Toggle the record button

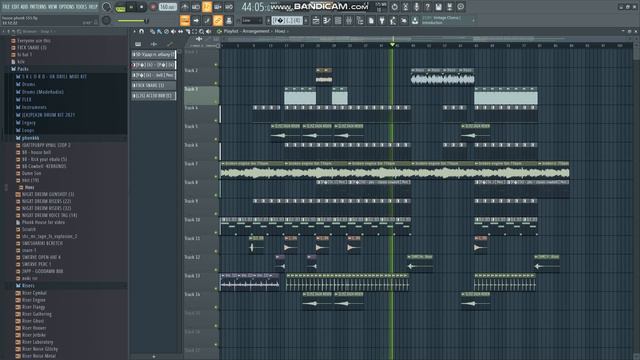point(153,7)
